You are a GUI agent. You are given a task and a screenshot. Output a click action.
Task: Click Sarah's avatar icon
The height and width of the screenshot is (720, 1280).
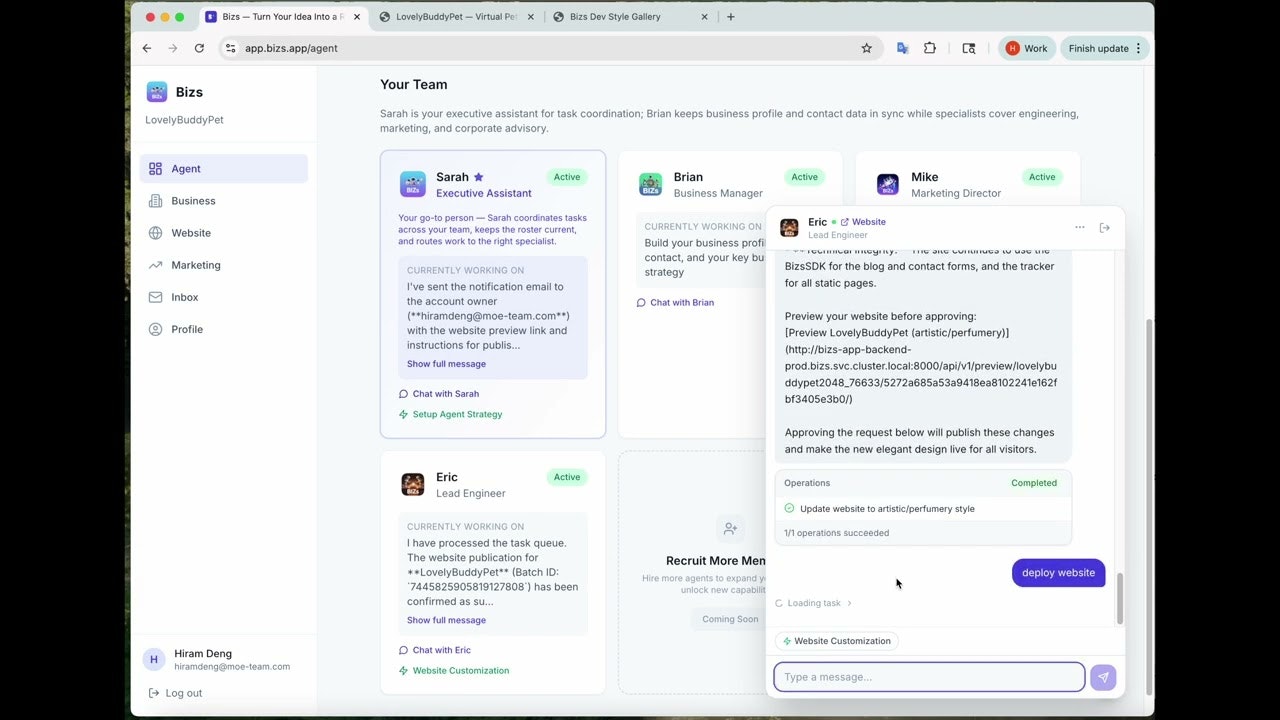tap(412, 184)
